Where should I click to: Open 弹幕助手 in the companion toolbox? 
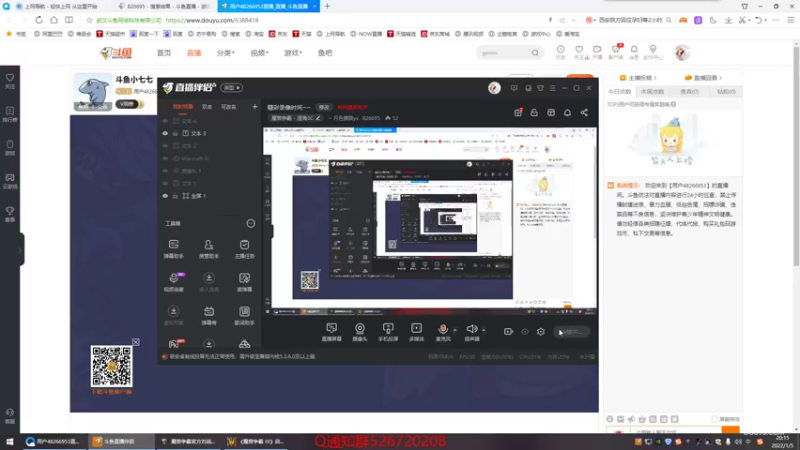173,248
